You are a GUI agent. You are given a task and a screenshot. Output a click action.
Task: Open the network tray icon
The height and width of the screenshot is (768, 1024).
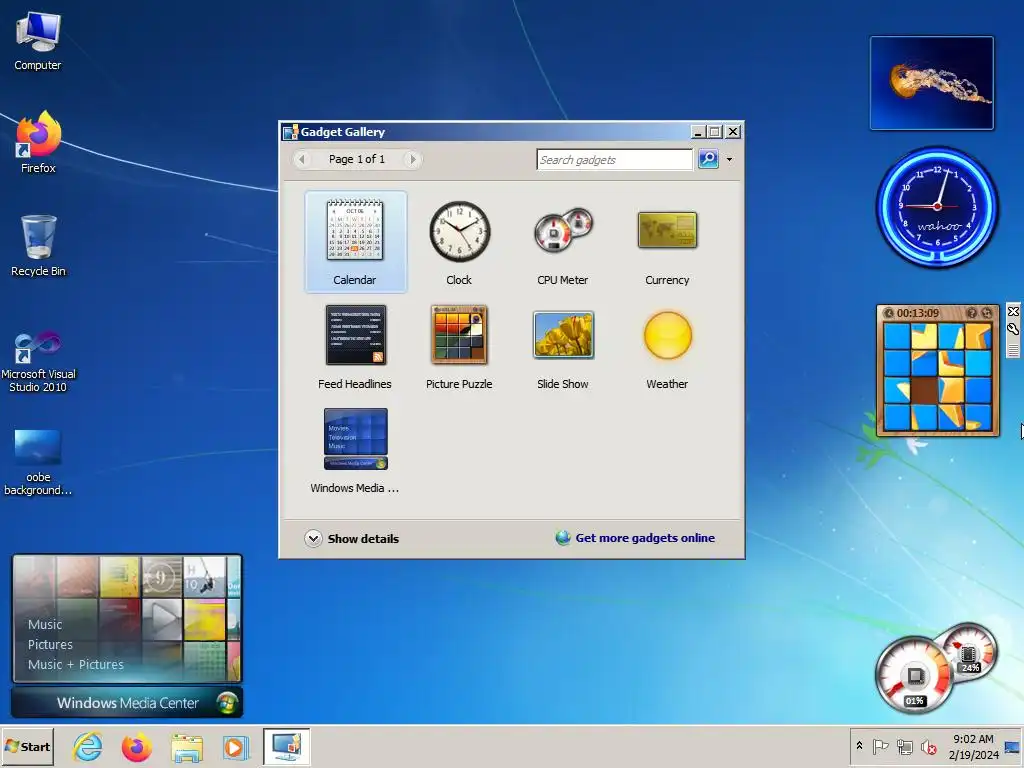(904, 746)
